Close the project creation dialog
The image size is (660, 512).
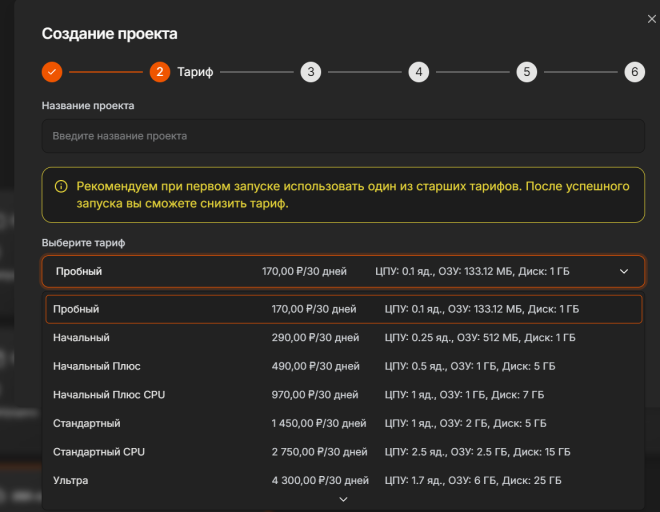[x=652, y=19]
